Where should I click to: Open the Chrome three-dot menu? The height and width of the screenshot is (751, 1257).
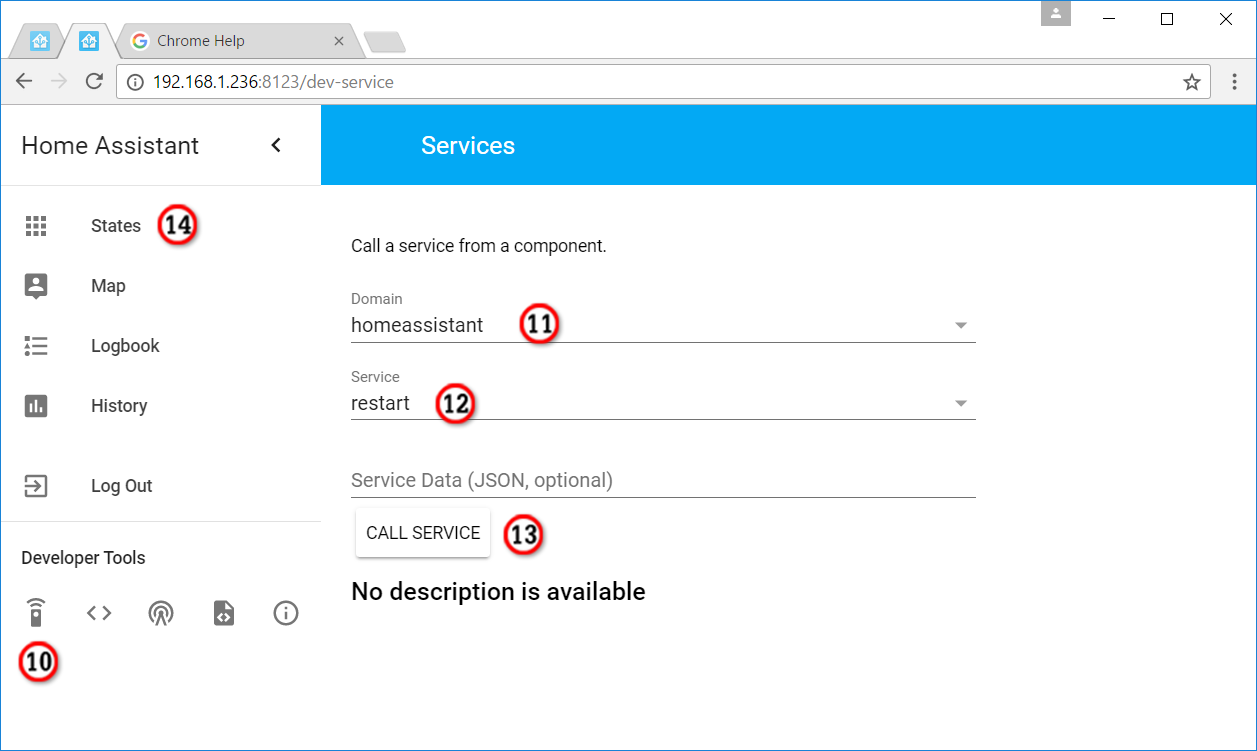[x=1236, y=82]
